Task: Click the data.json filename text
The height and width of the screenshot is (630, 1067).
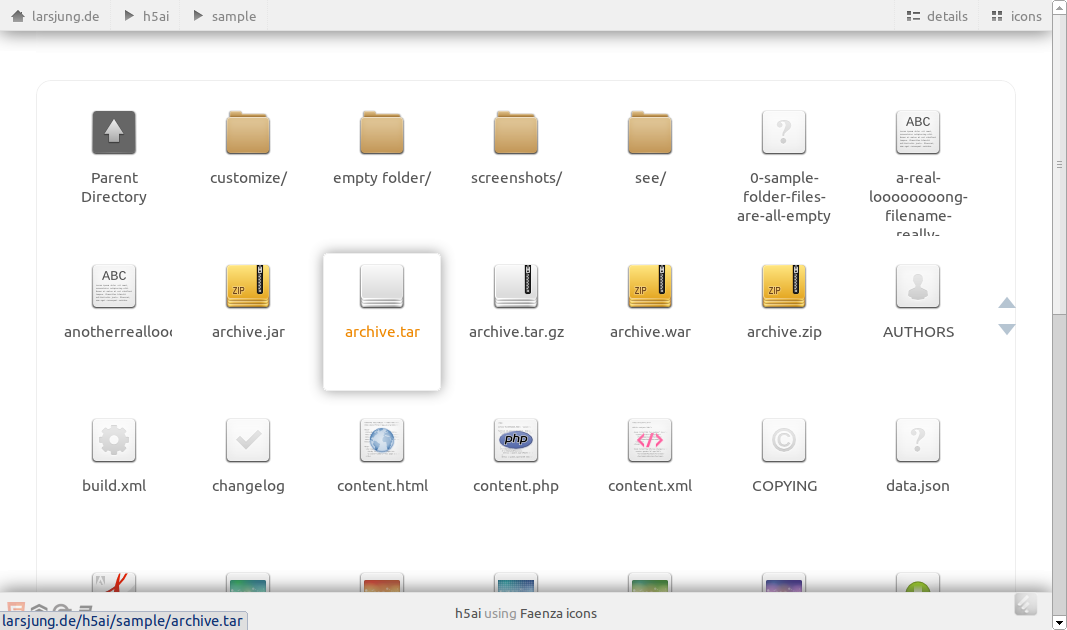Action: coord(918,486)
